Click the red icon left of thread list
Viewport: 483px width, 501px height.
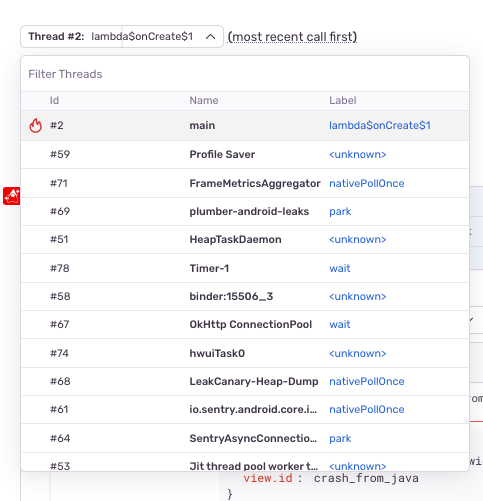coord(12,196)
